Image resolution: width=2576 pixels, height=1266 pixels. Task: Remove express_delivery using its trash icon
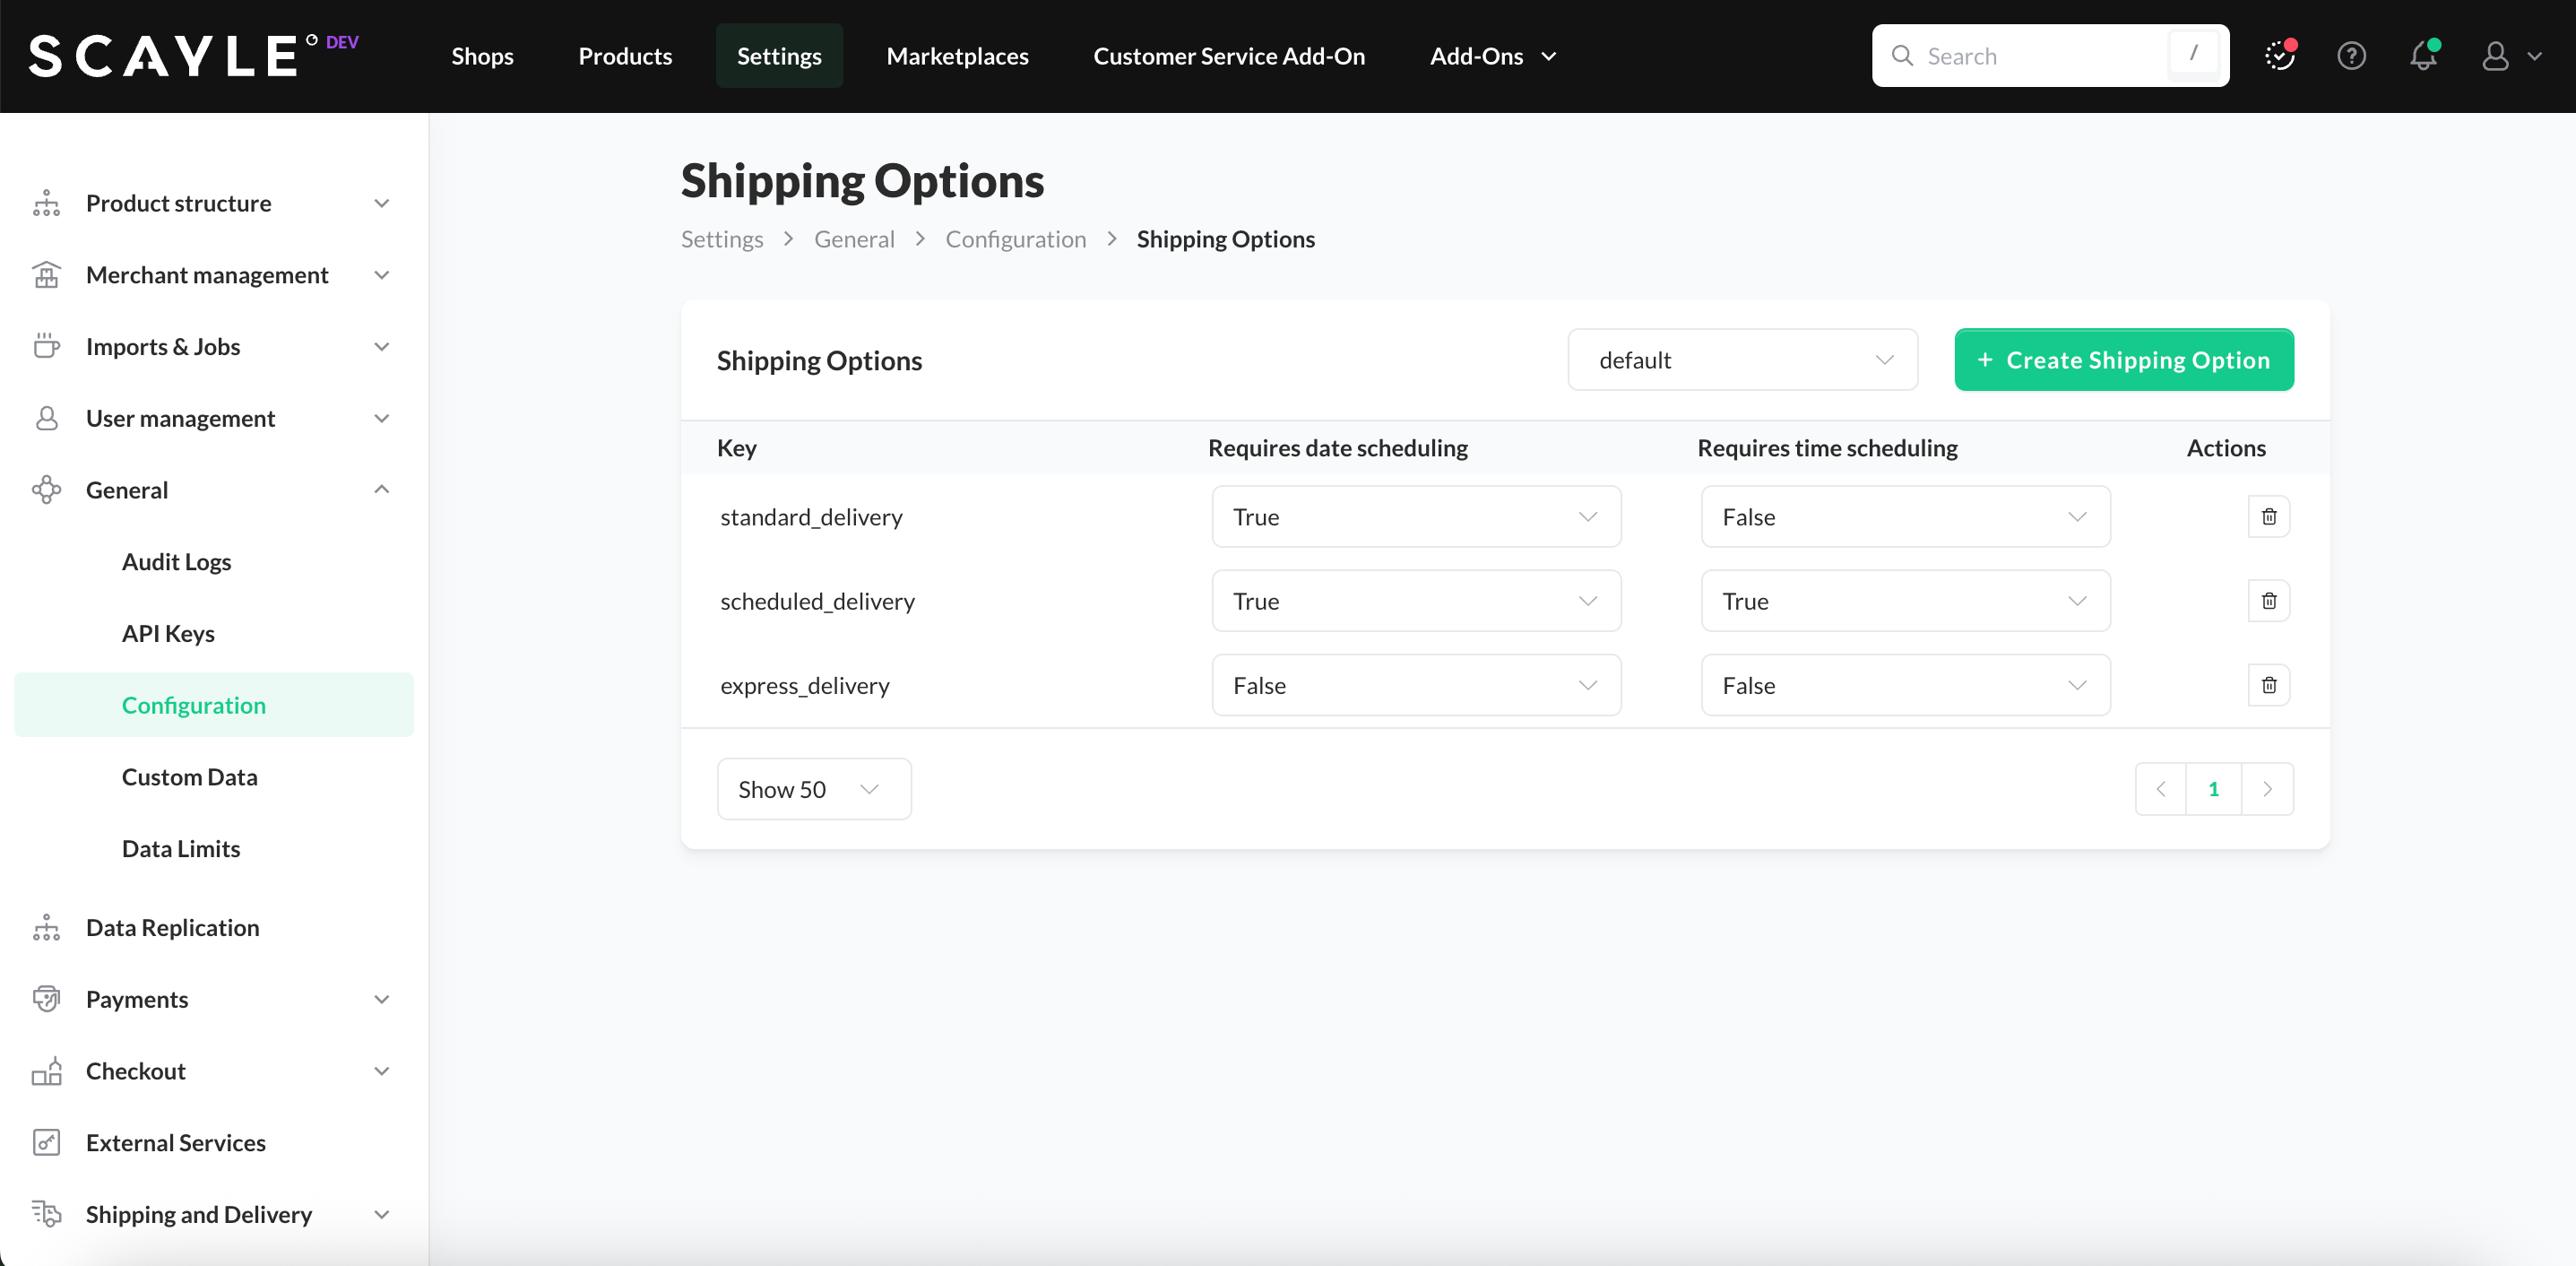[x=2268, y=685]
